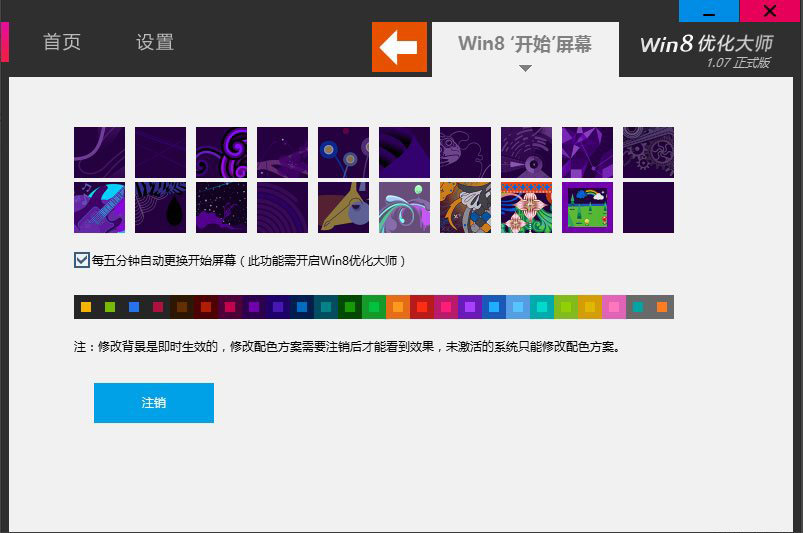Image resolution: width=803 pixels, height=533 pixels.
Task: Pick the brown color scheme swatch
Action: coord(182,307)
